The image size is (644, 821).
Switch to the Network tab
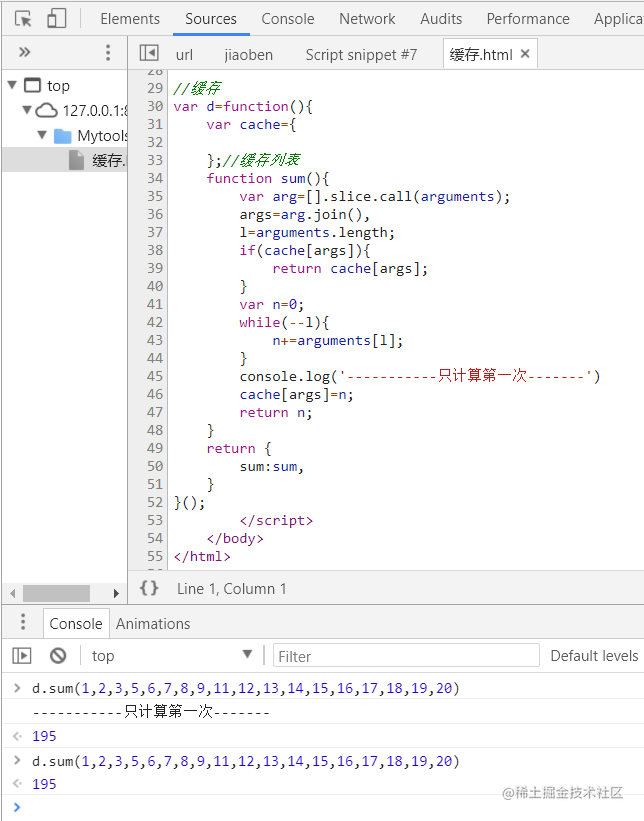pyautogui.click(x=367, y=19)
